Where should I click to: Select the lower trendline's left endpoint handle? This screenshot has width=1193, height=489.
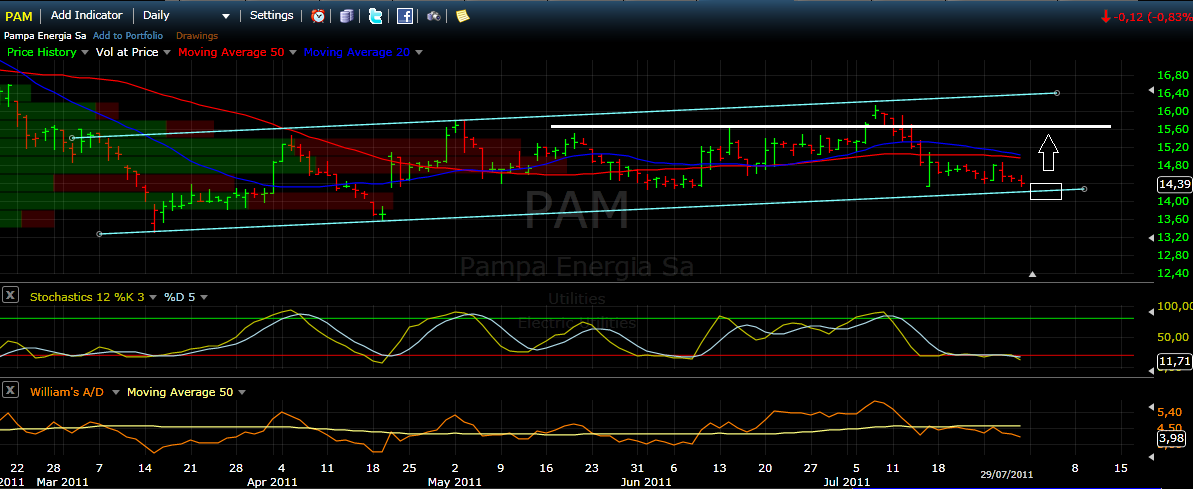[x=99, y=233]
